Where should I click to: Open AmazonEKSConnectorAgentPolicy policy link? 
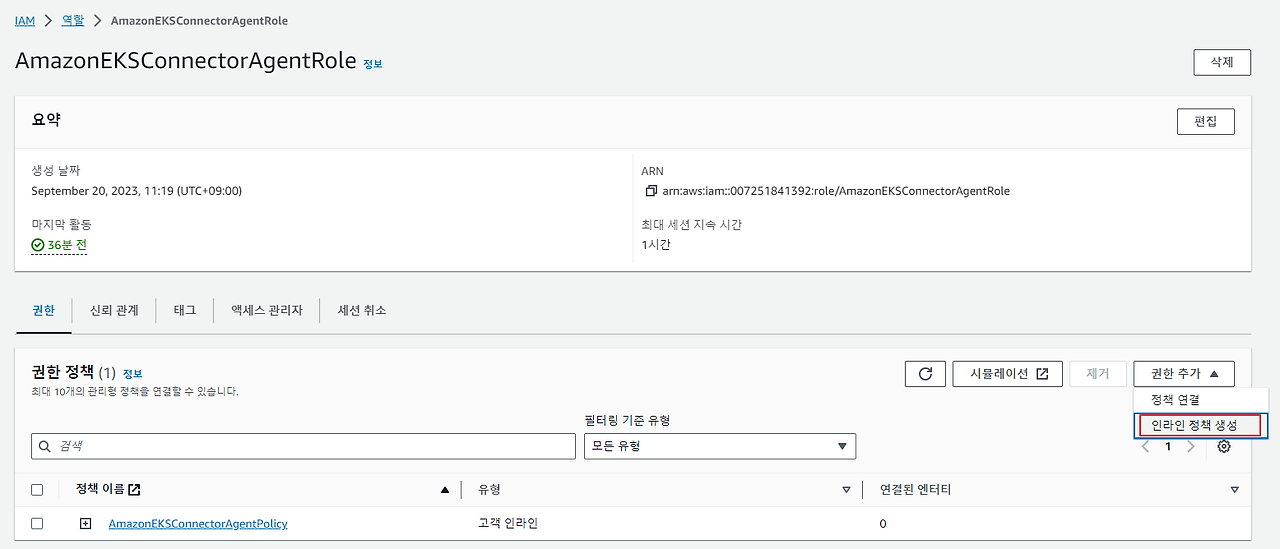pos(198,523)
